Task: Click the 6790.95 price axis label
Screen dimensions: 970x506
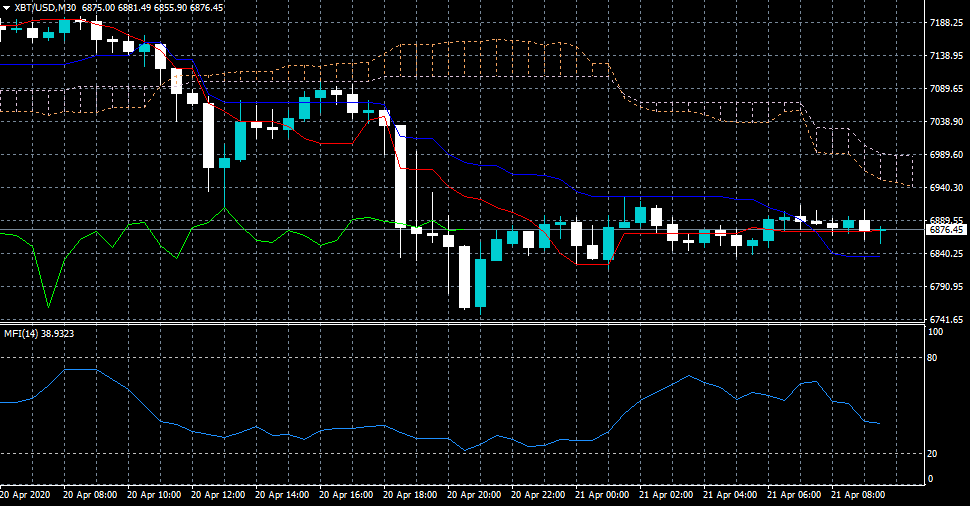Action: pyautogui.click(x=946, y=286)
